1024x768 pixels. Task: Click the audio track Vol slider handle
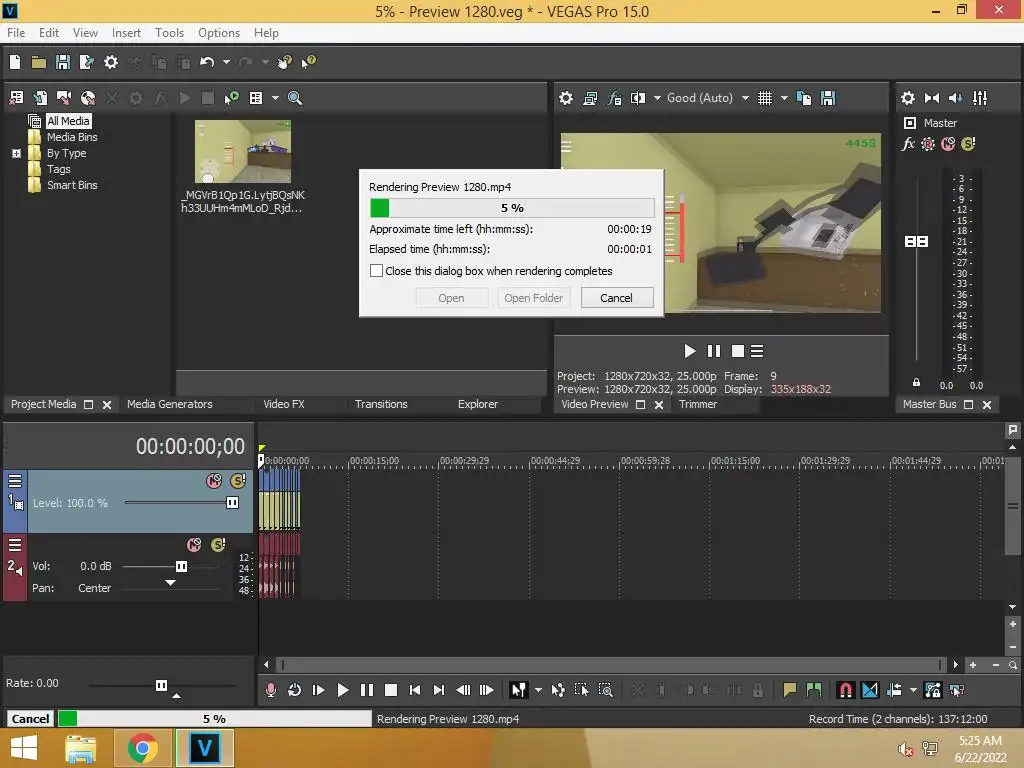[182, 566]
